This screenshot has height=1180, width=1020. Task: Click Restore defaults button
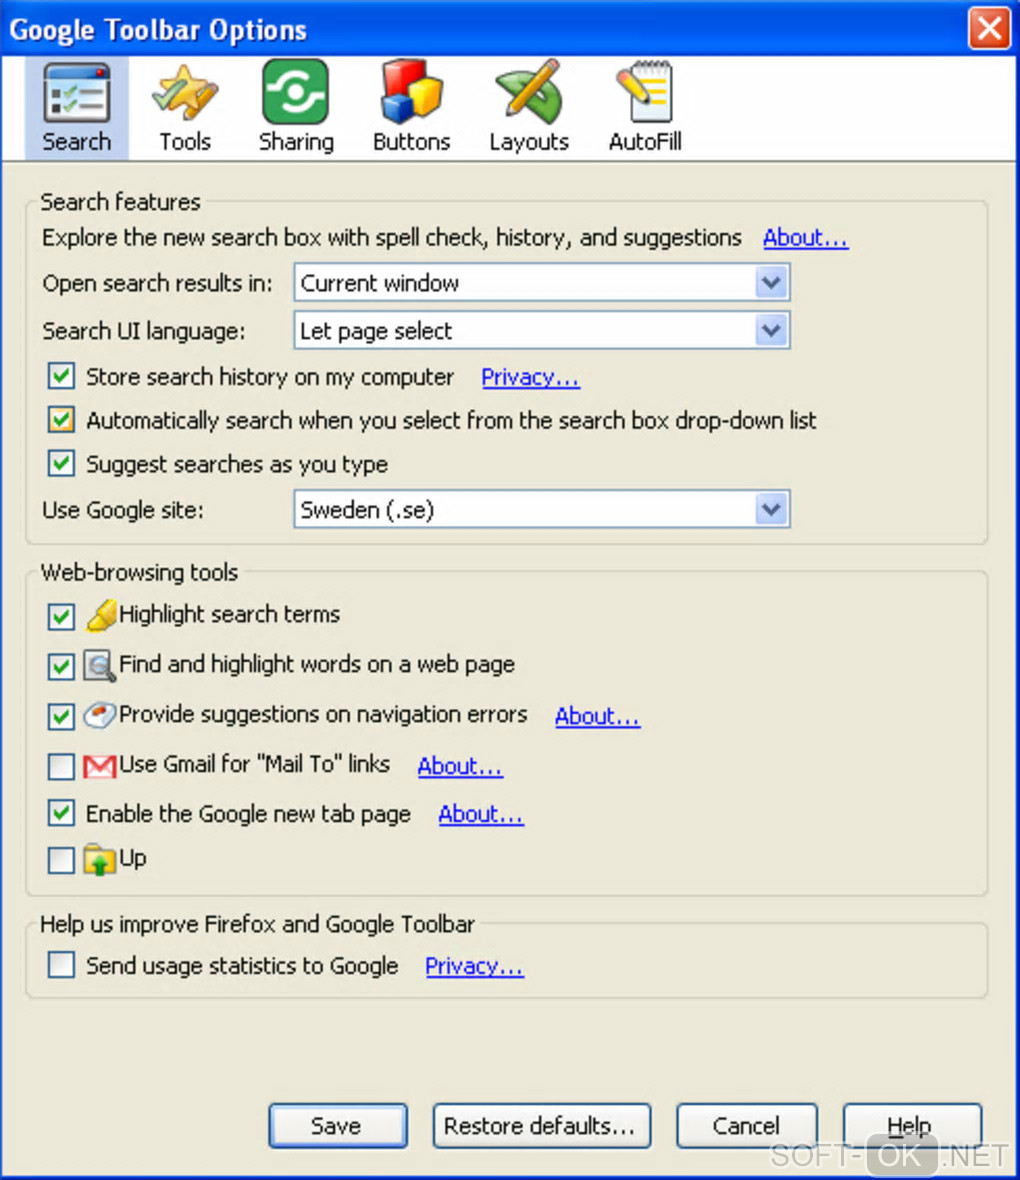coord(541,1126)
